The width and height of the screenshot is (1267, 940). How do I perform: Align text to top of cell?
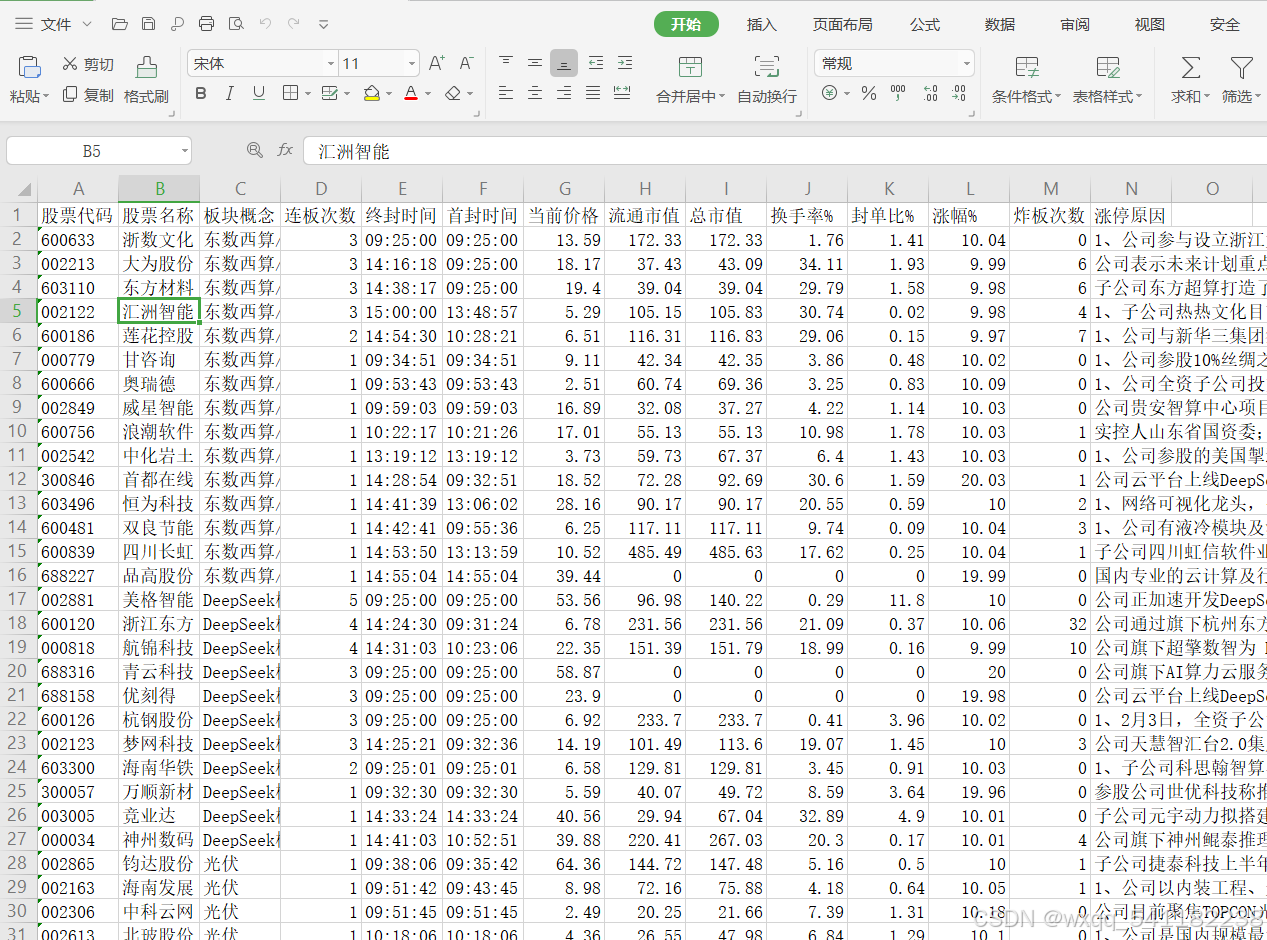[506, 63]
